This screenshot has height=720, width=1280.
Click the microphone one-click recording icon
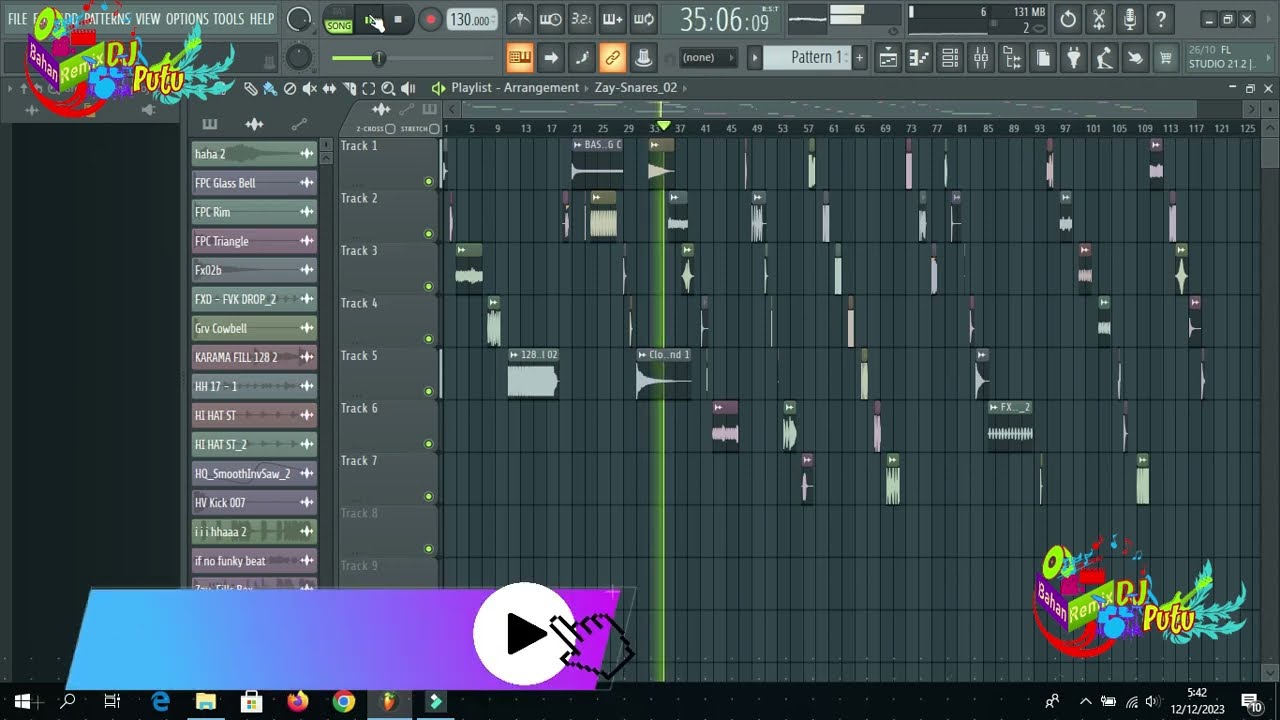point(1130,19)
